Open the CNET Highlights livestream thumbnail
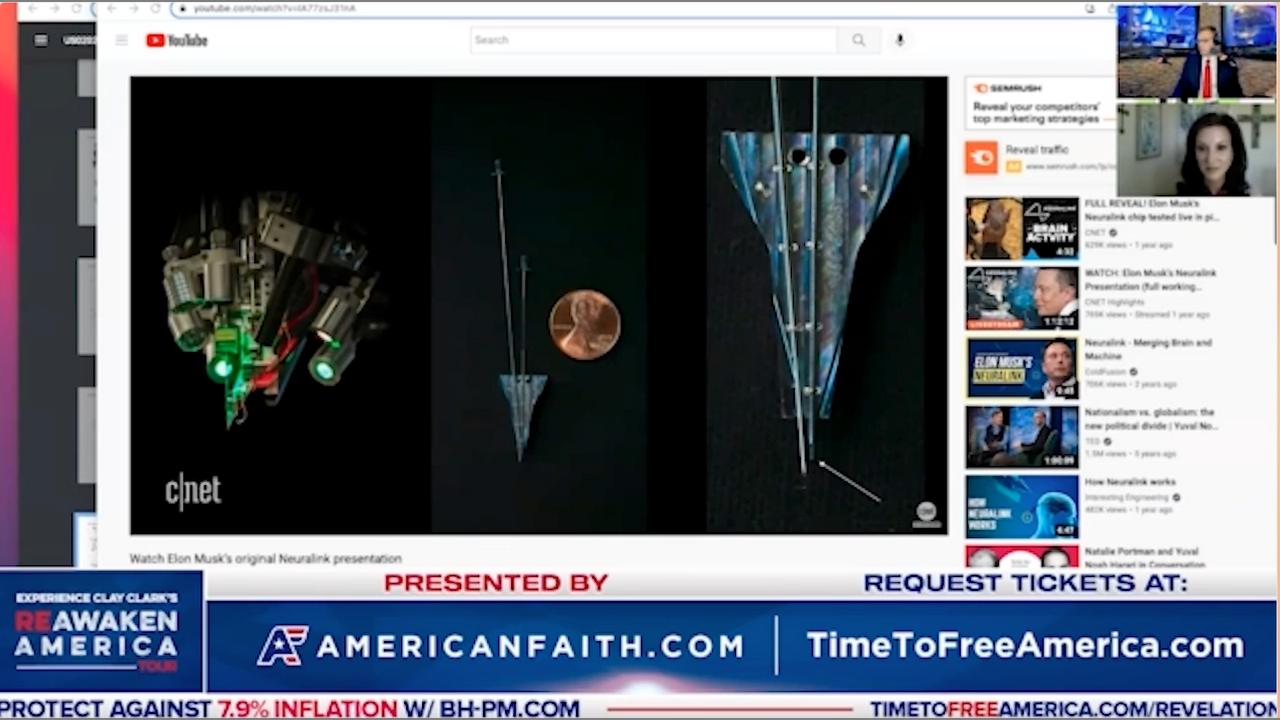This screenshot has height=720, width=1280. 1021,298
